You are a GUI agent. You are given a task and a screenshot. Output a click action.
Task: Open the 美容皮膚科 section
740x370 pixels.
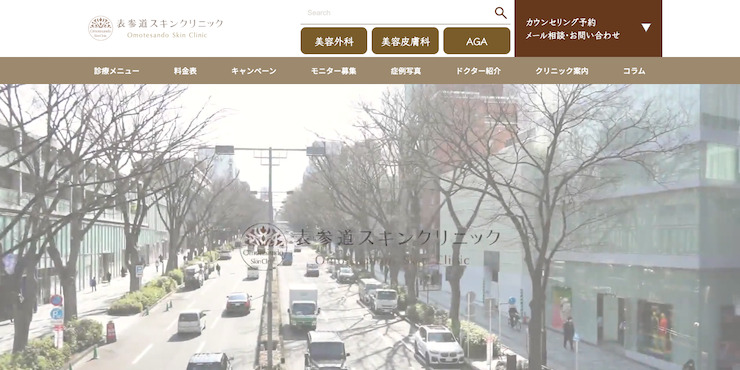click(405, 41)
